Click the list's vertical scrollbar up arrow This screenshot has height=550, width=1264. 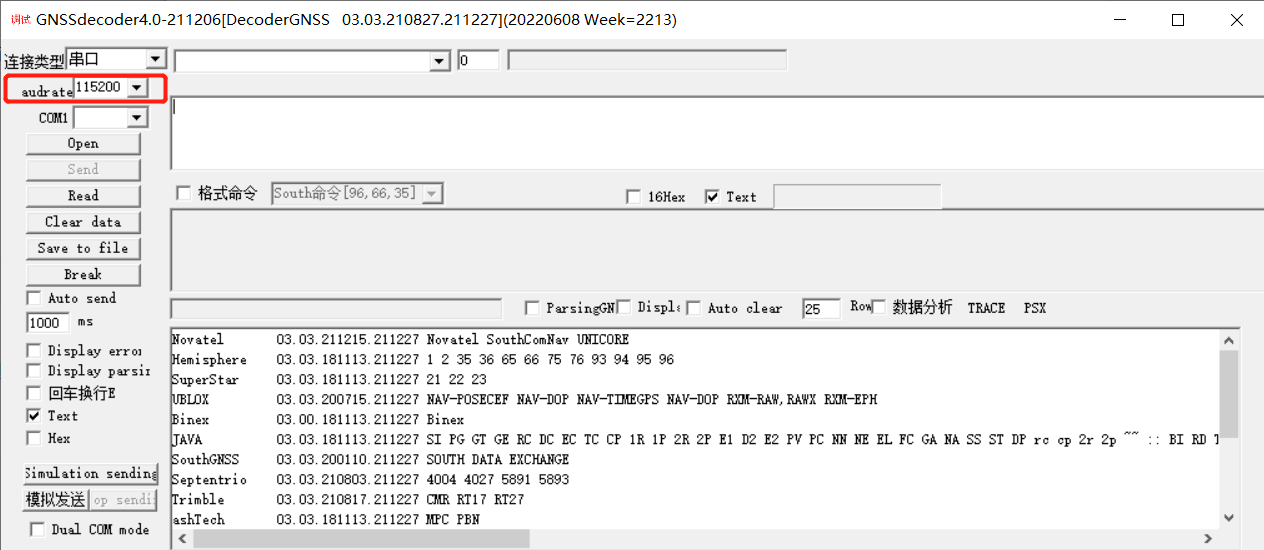pos(1229,341)
